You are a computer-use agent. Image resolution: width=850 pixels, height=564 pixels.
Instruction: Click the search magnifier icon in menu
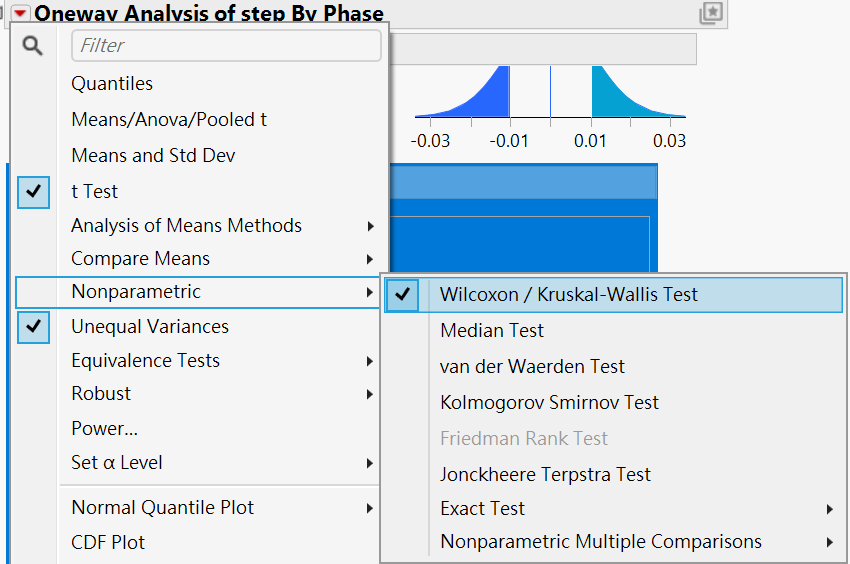click(x=33, y=46)
